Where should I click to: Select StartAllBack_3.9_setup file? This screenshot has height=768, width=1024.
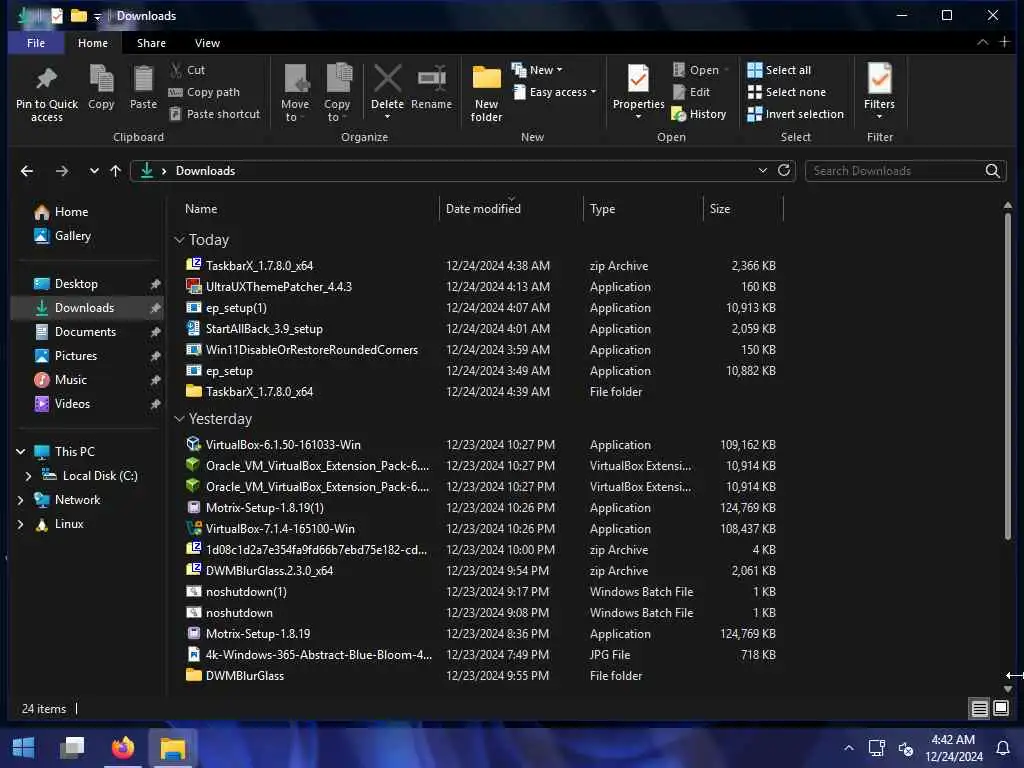[x=264, y=328]
